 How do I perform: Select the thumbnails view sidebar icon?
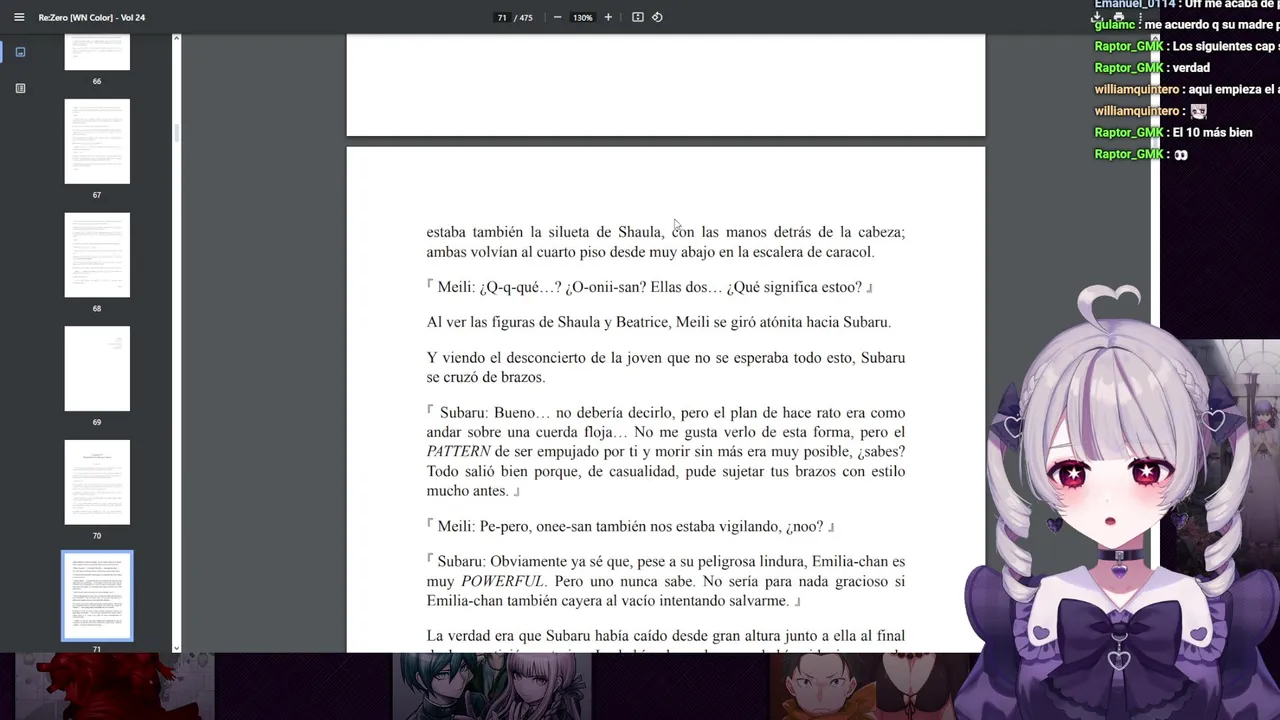point(20,52)
